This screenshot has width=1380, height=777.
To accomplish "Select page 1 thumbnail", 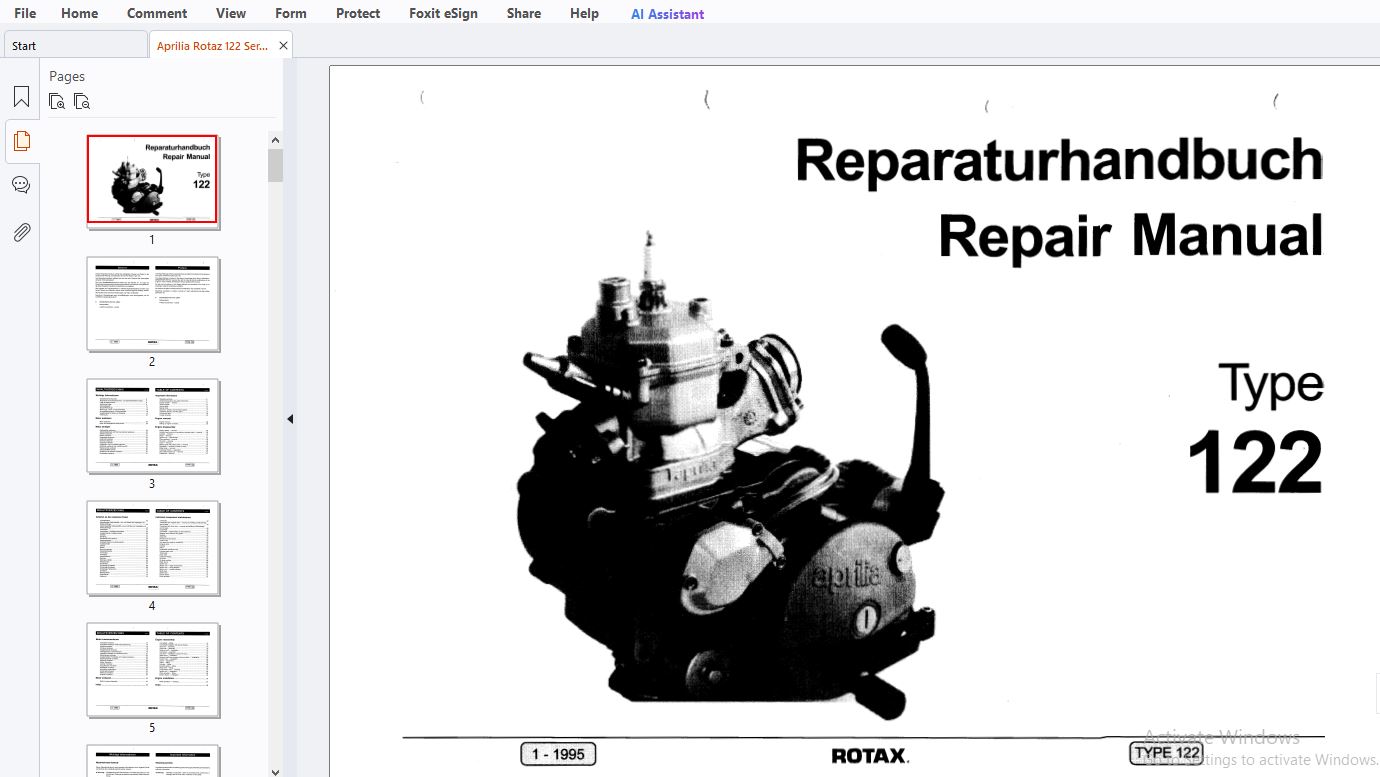I will click(152, 179).
